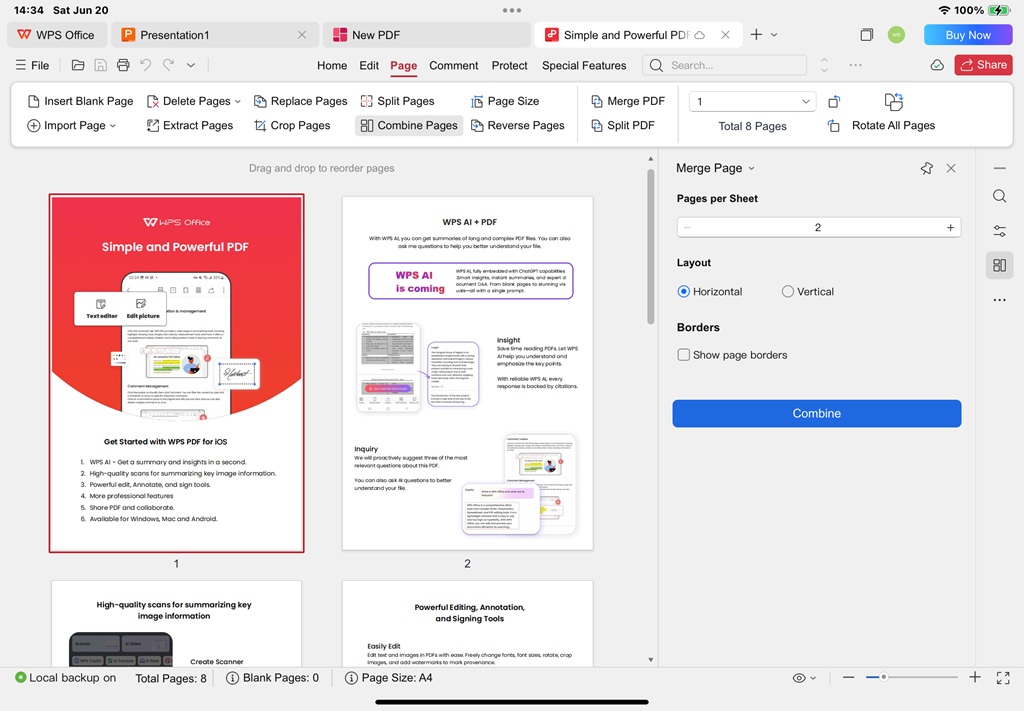Click the cloud sync check icon
The image size is (1024, 711).
(937, 65)
